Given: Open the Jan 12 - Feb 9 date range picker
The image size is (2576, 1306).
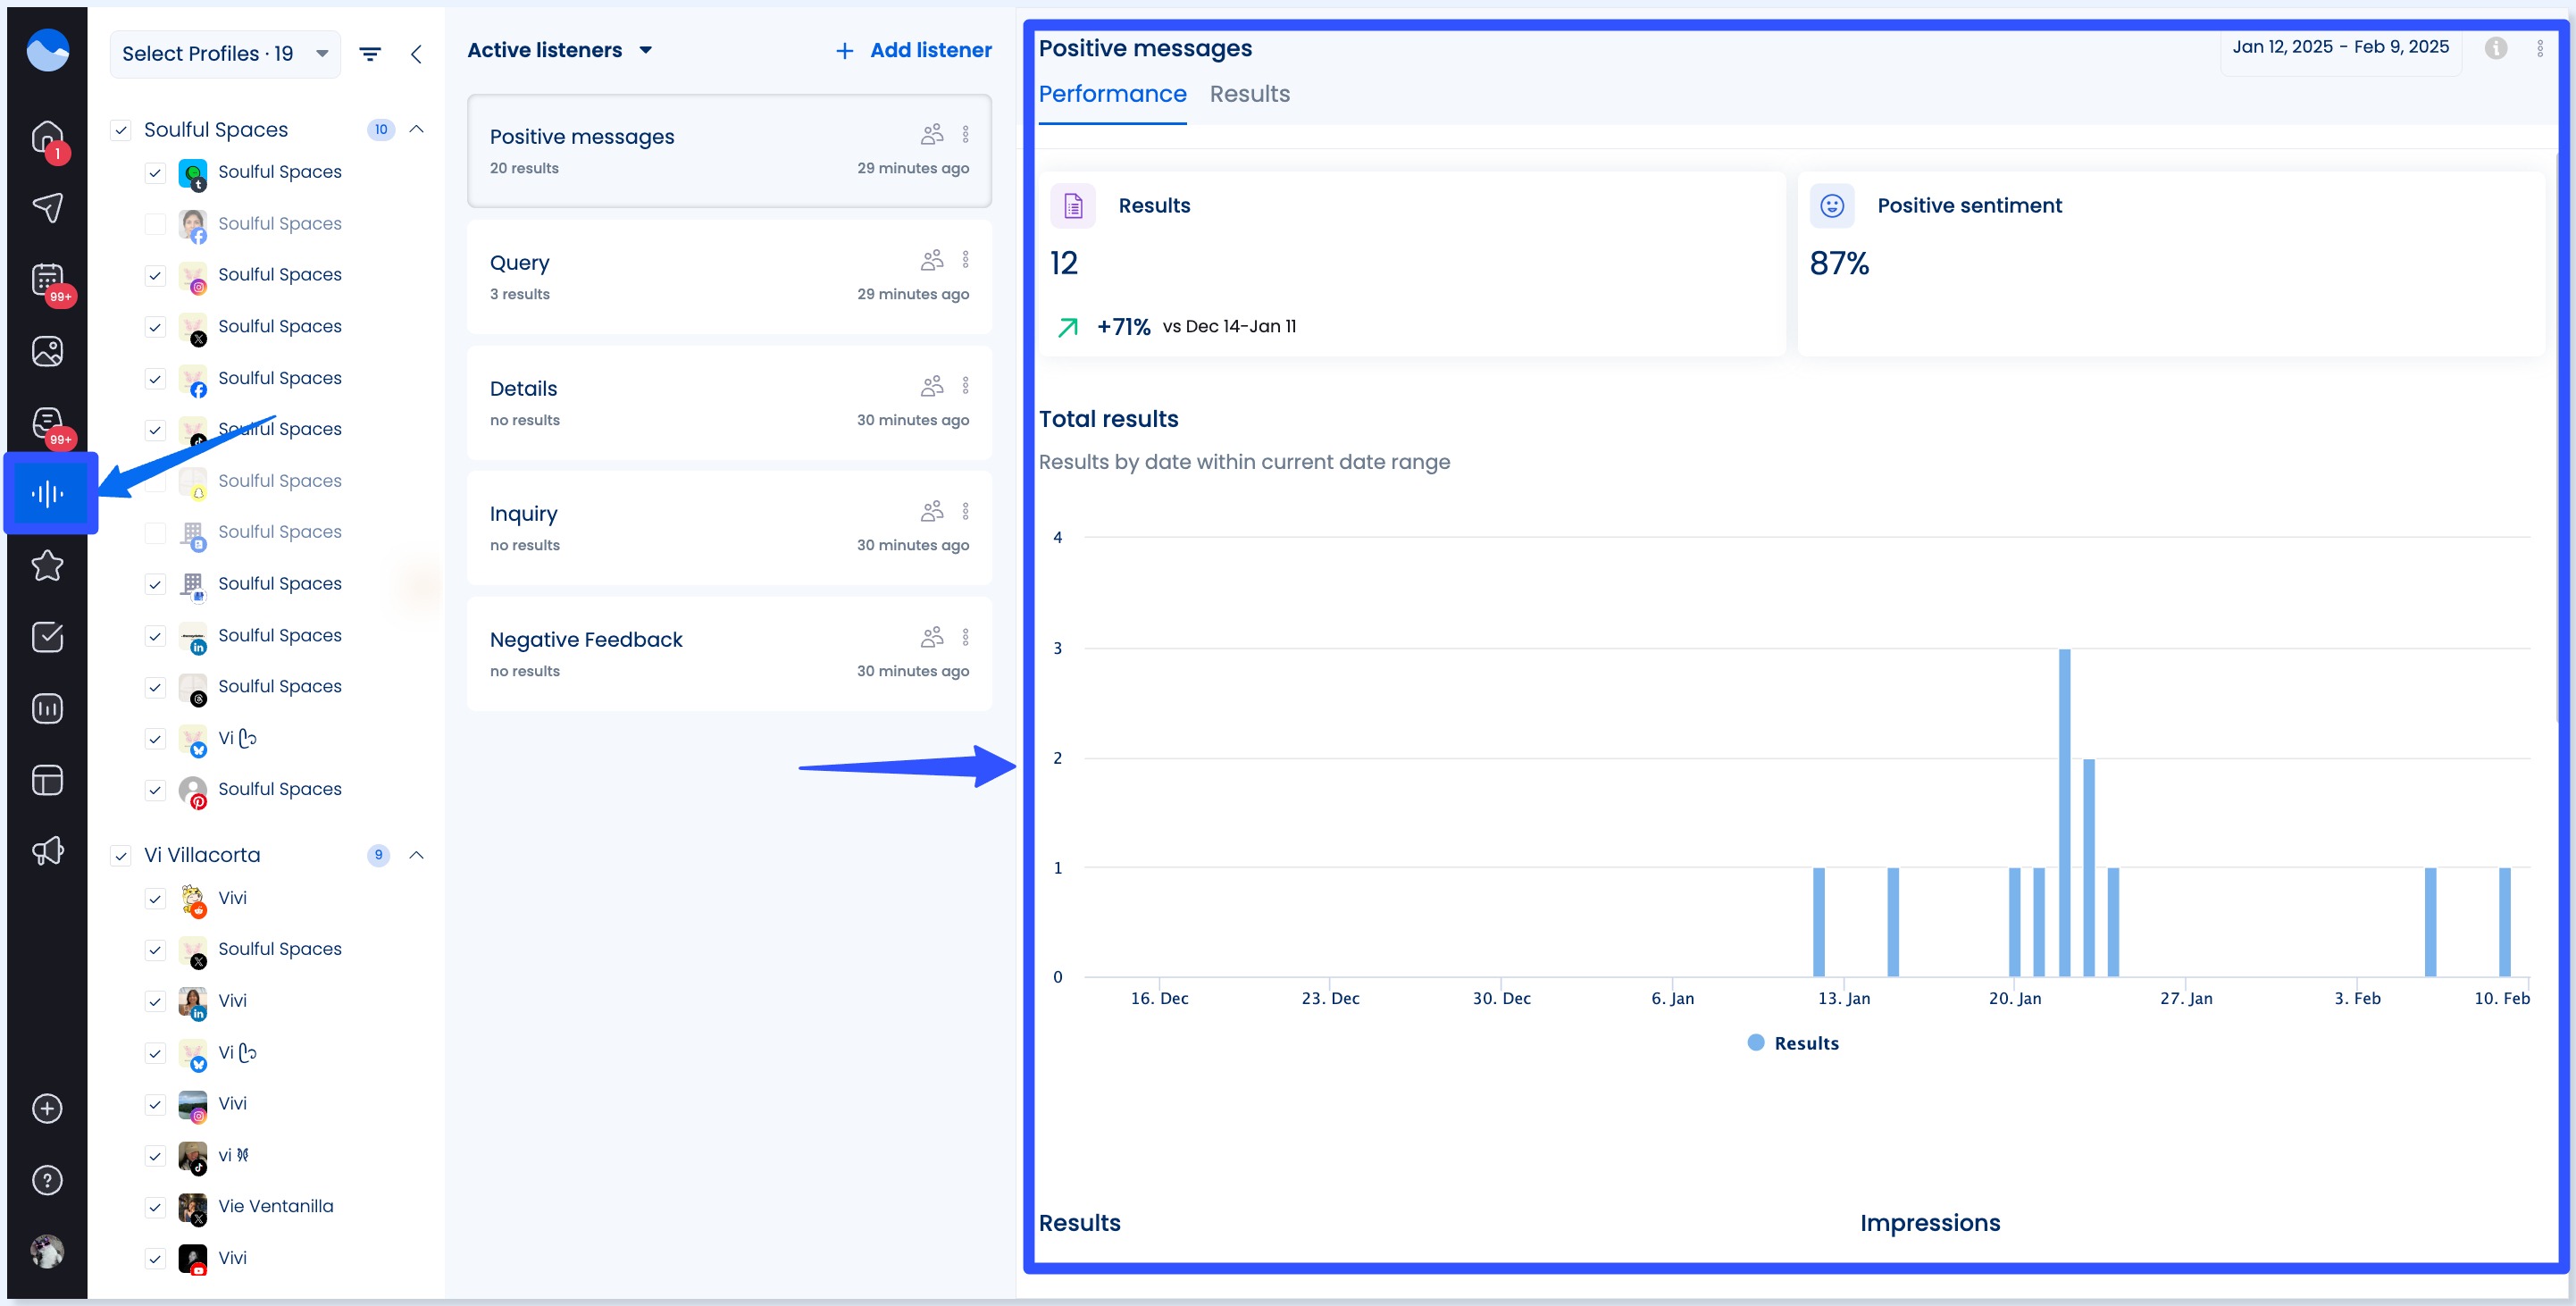Looking at the screenshot, I should [x=2340, y=46].
